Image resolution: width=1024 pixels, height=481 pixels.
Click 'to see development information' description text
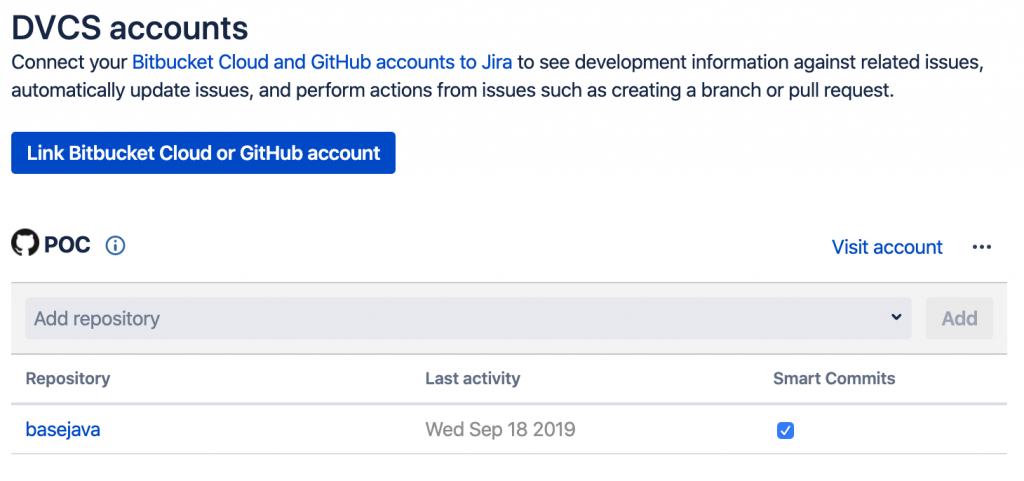click(650, 63)
